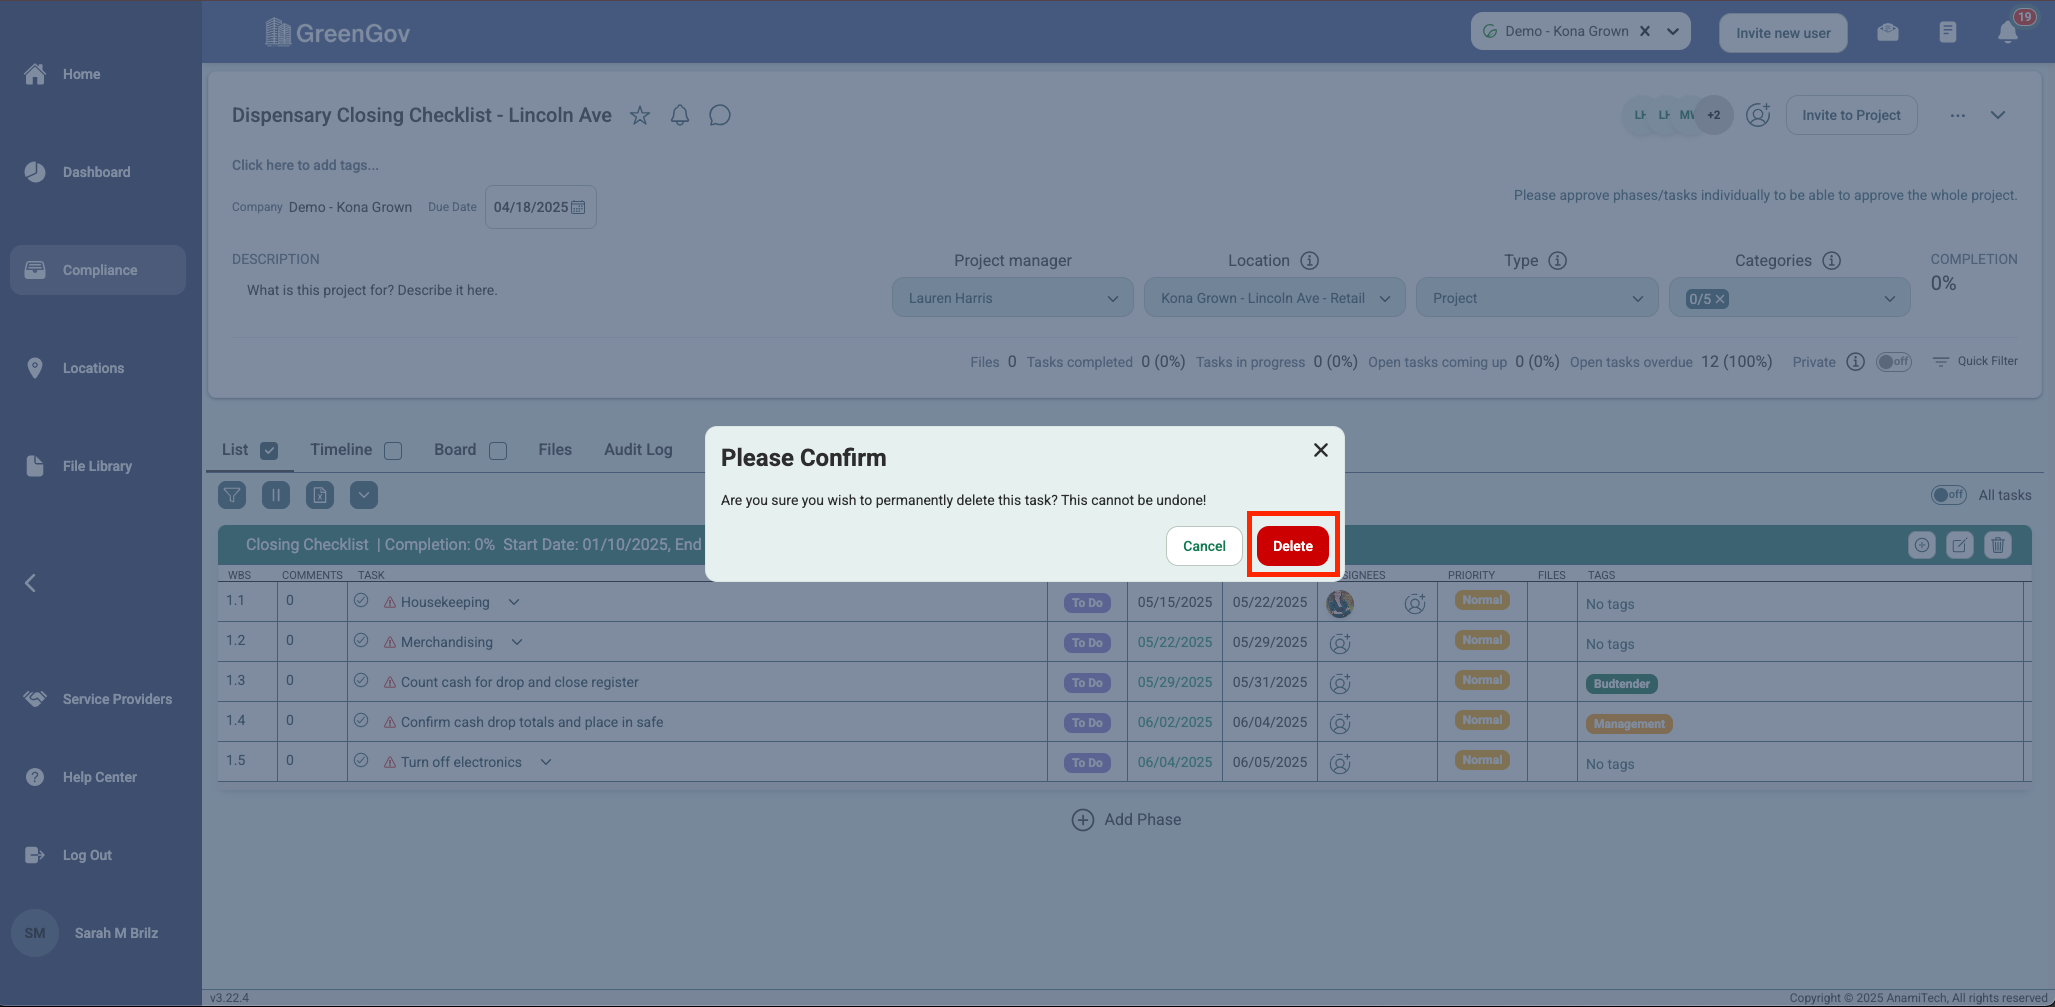Viewport: 2055px width, 1007px height.
Task: Click the project description text area
Action: [372, 290]
